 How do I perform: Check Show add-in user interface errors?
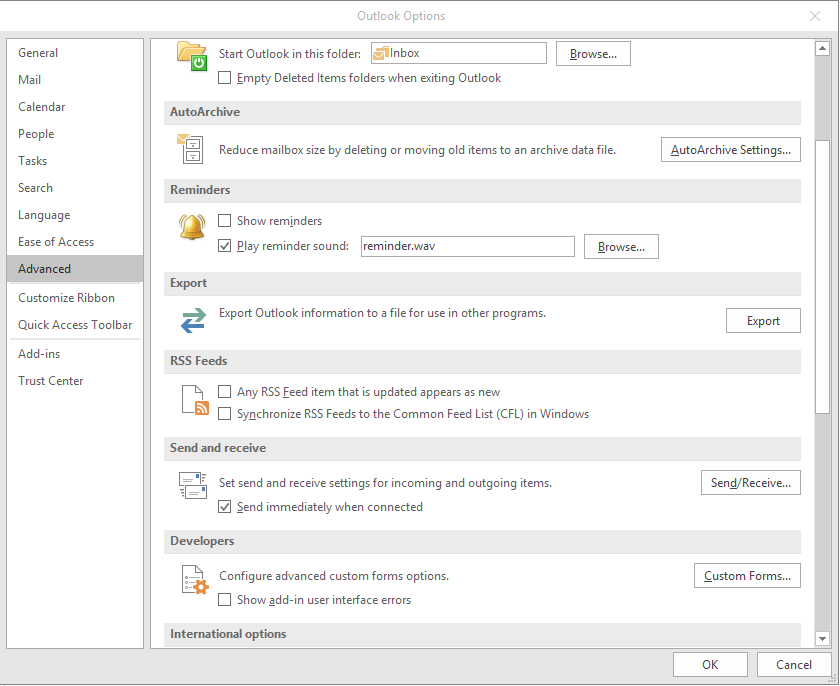[225, 600]
